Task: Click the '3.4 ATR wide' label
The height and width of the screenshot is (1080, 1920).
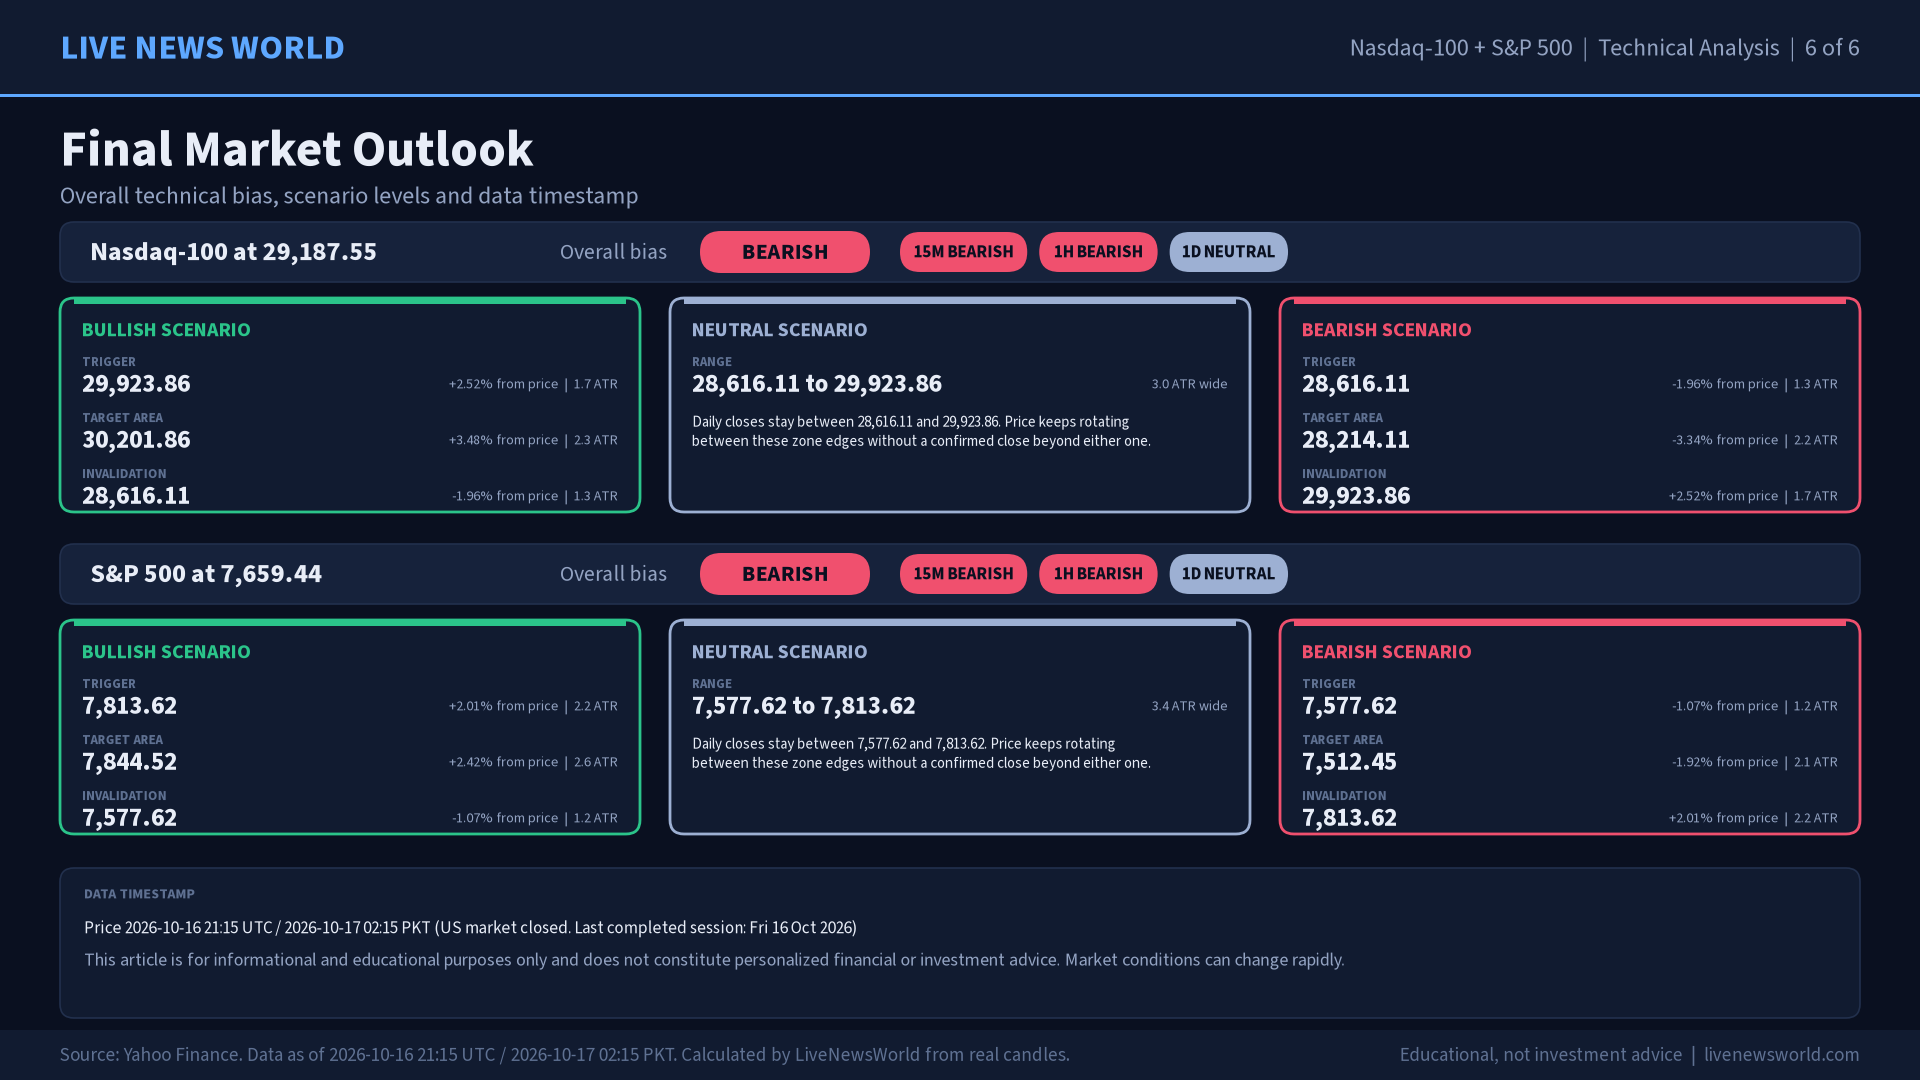Action: [1189, 706]
